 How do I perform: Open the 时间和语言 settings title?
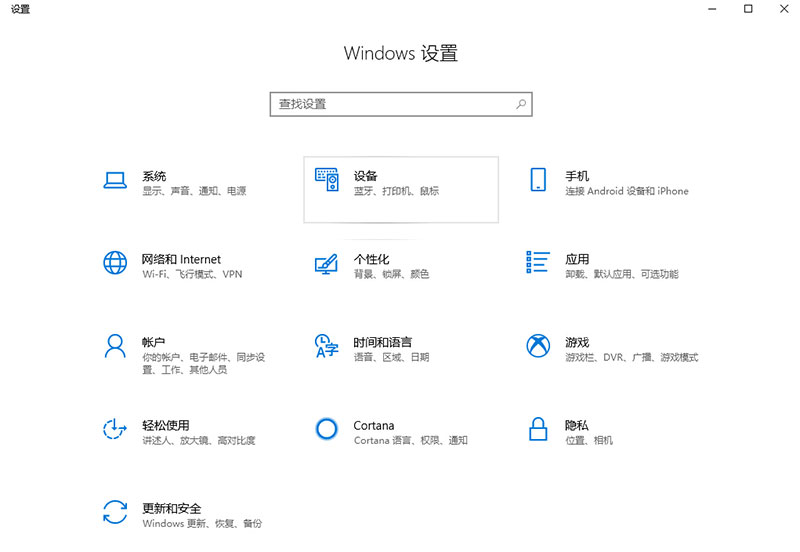383,342
